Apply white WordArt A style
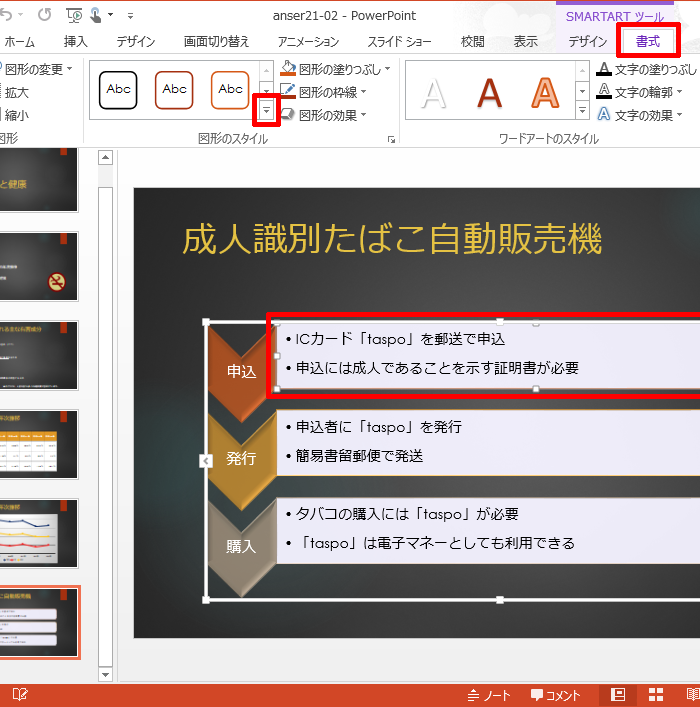Viewport: 700px width, 707px height. [x=433, y=93]
